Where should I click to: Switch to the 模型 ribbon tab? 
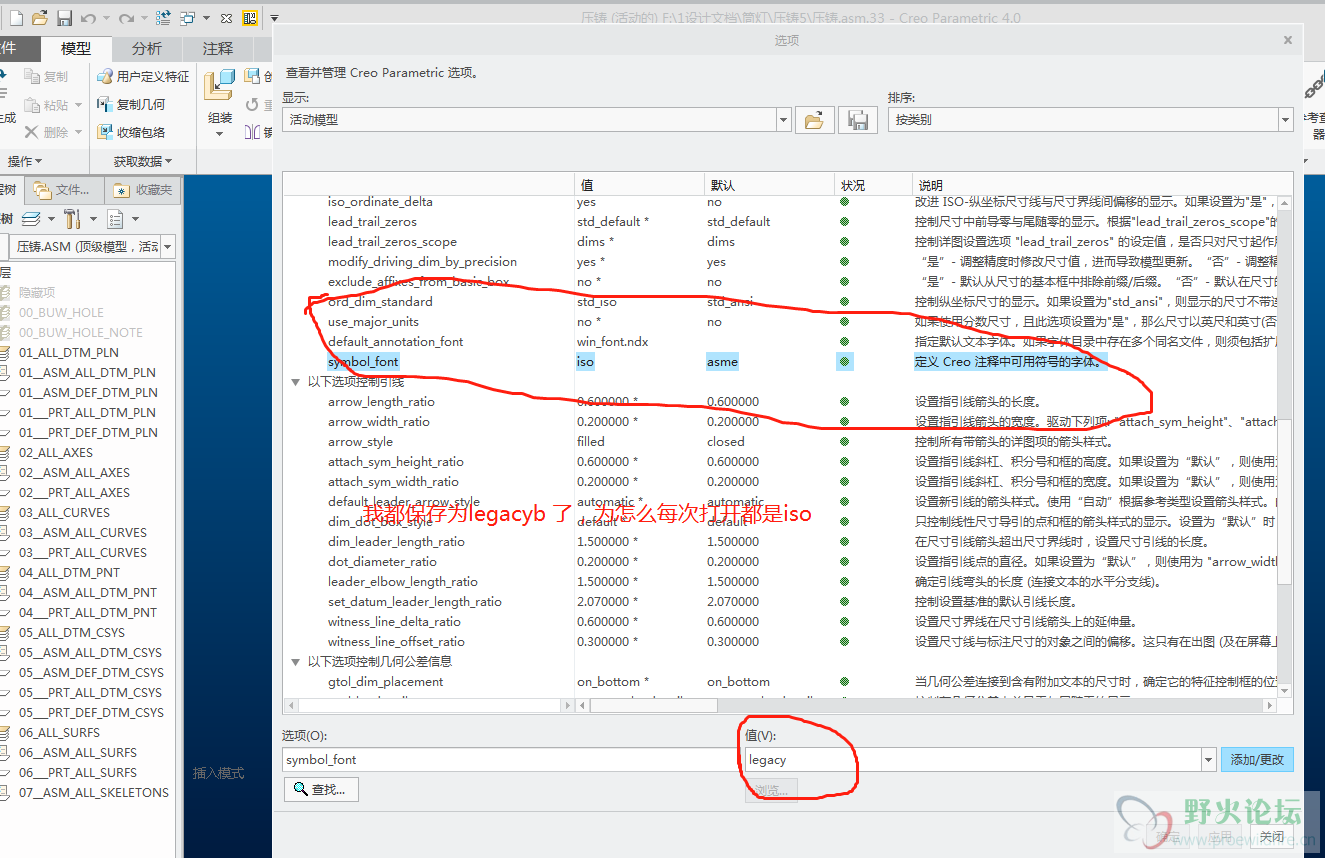[x=76, y=48]
